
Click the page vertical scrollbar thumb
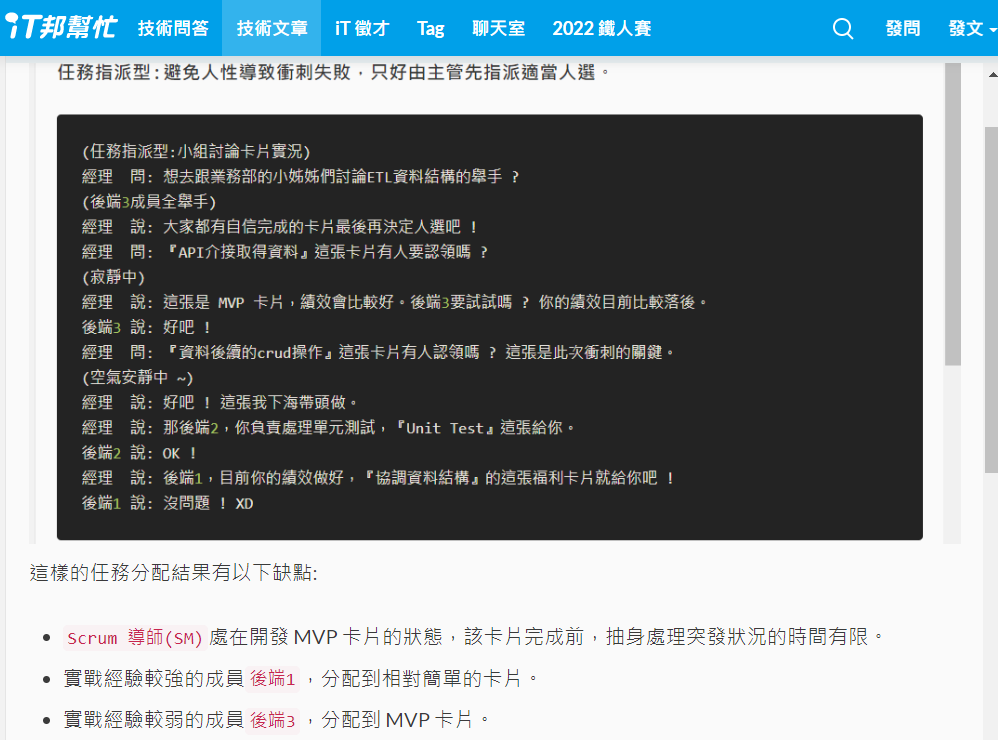[x=992, y=299]
